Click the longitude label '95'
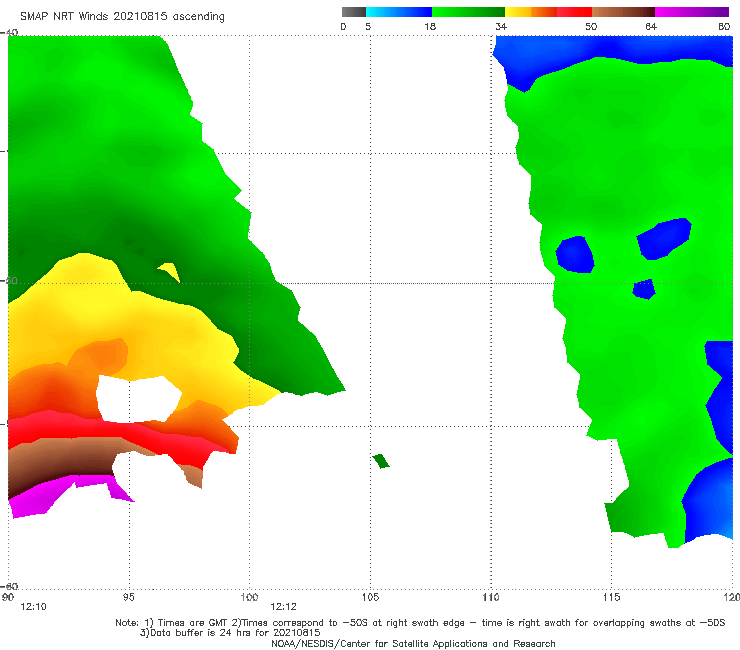740x650 pixels. point(128,598)
